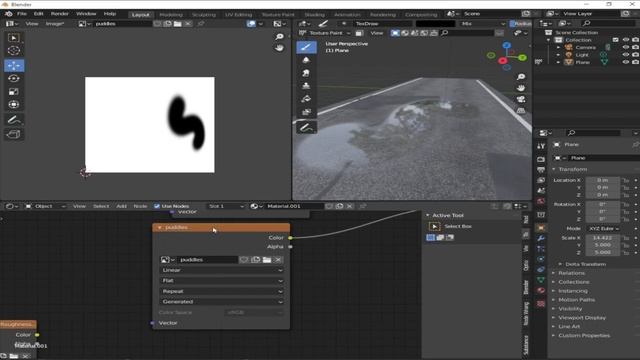Select the Scale tool in image editor toolbar
The image size is (640, 360).
coord(14,91)
